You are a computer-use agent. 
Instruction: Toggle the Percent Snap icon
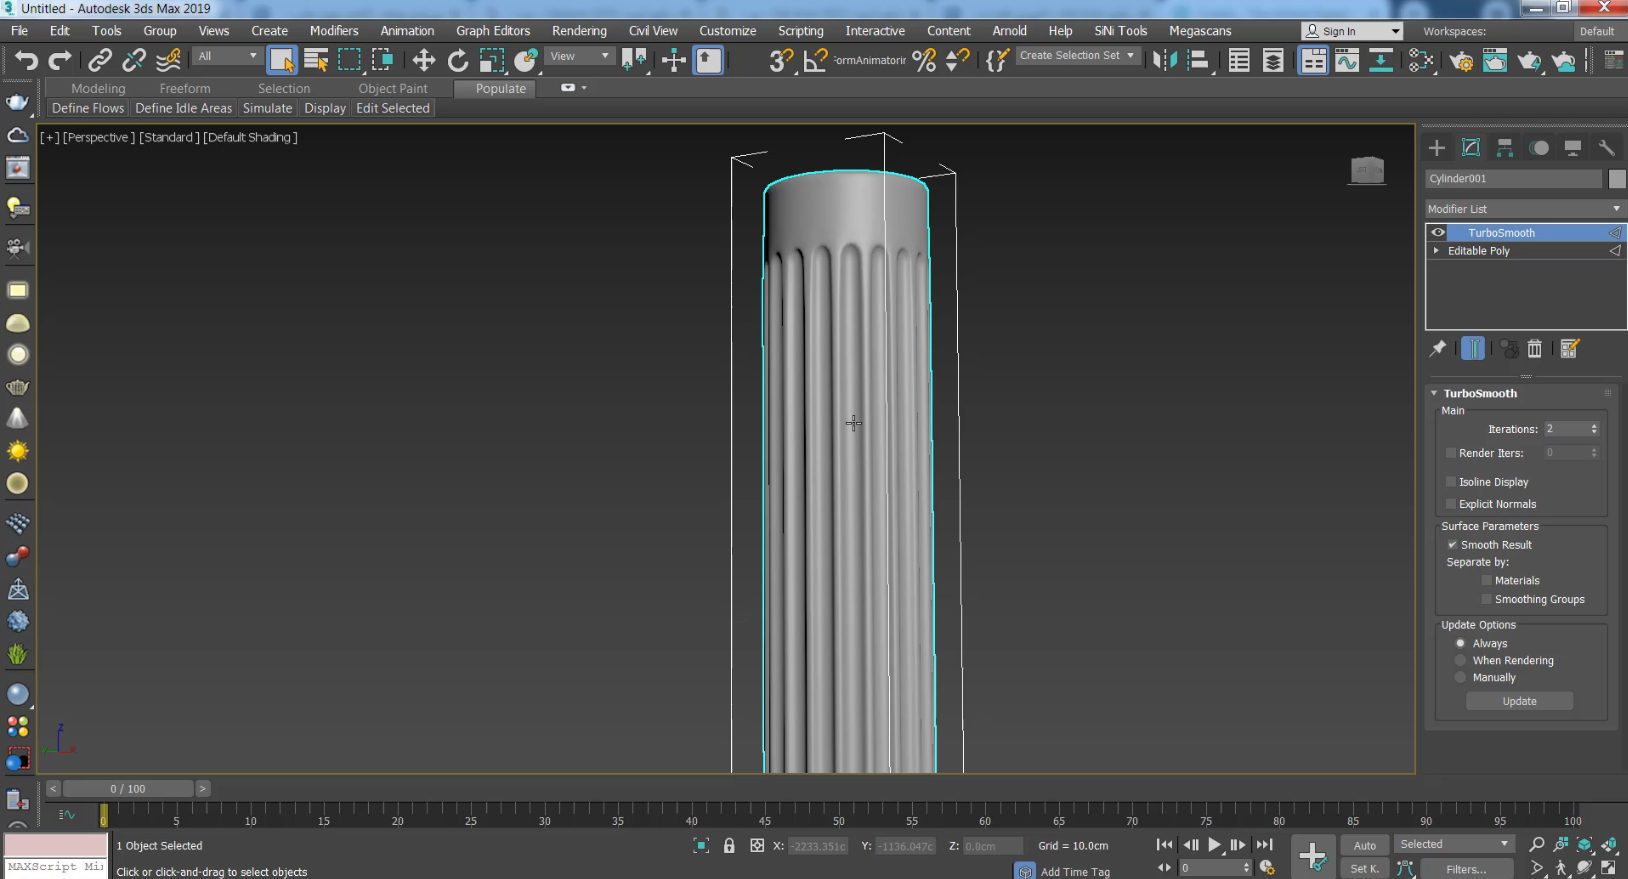point(924,61)
